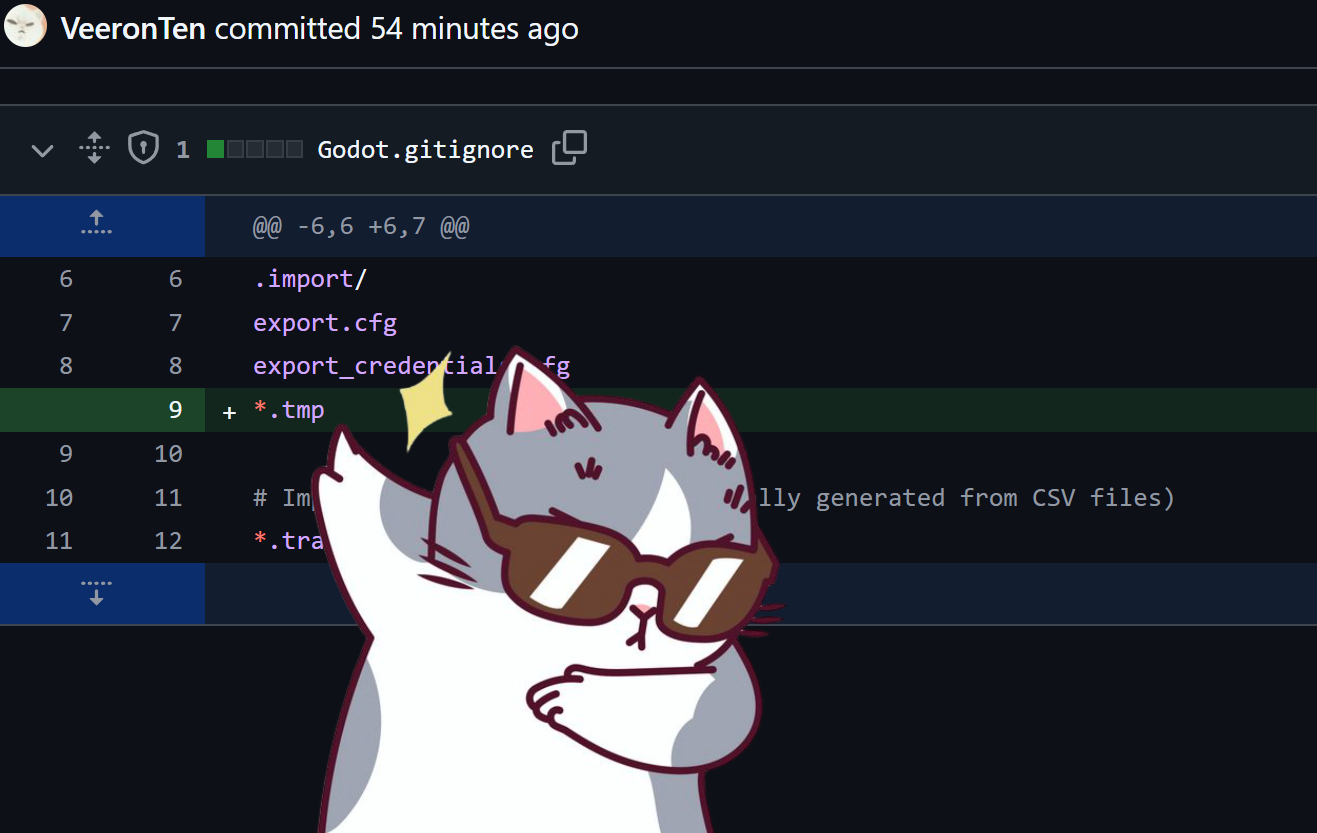Expand hidden lines below the diff
The width and height of the screenshot is (1317, 833).
click(96, 593)
